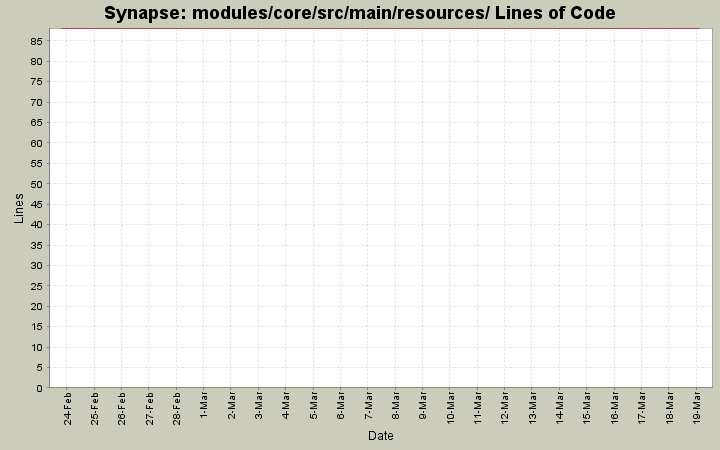The image size is (720, 450).
Task: Click the red lines-of-code data line
Action: (x=381, y=28)
